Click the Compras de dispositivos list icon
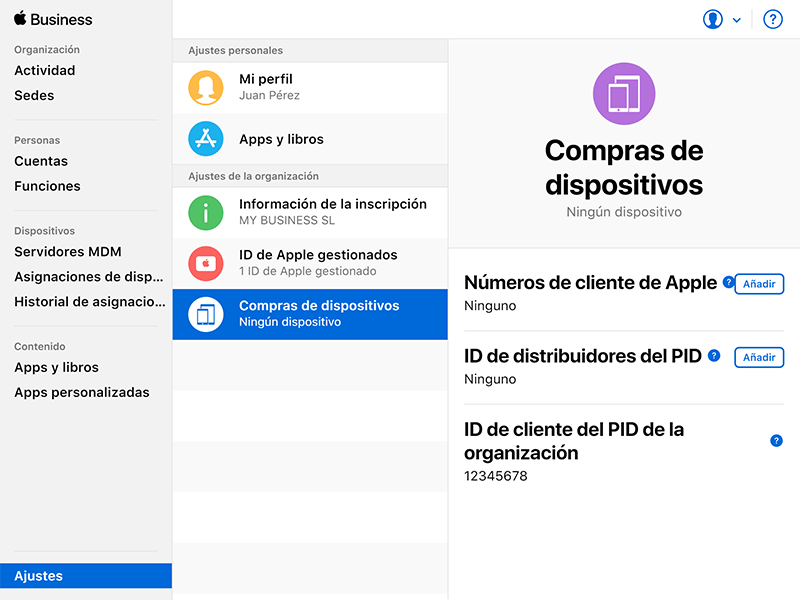The width and height of the screenshot is (800, 600). (206, 314)
